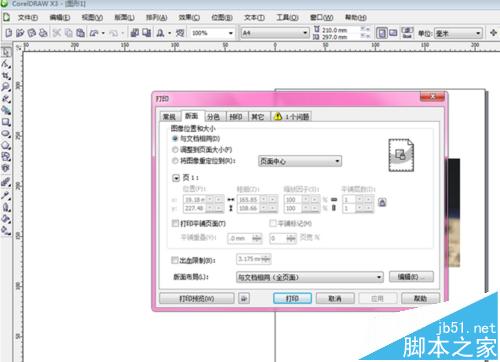Set page to portrait orientation
This screenshot has height=362, width=500.
382,33
